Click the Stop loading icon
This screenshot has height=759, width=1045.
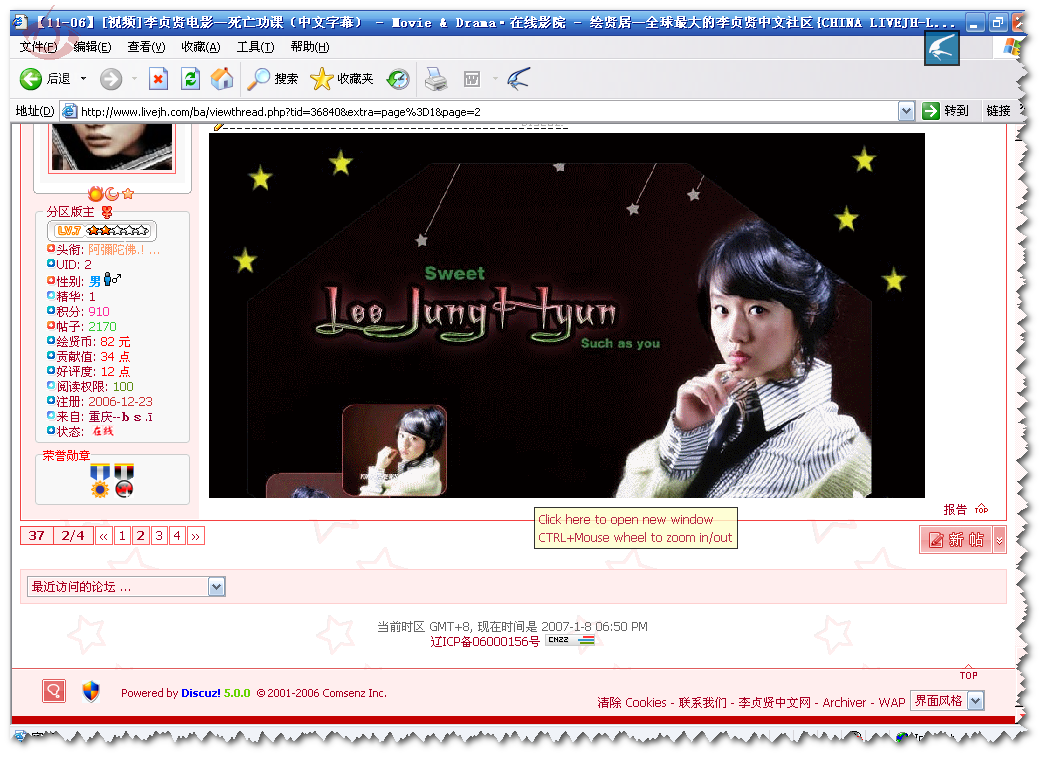(x=158, y=79)
